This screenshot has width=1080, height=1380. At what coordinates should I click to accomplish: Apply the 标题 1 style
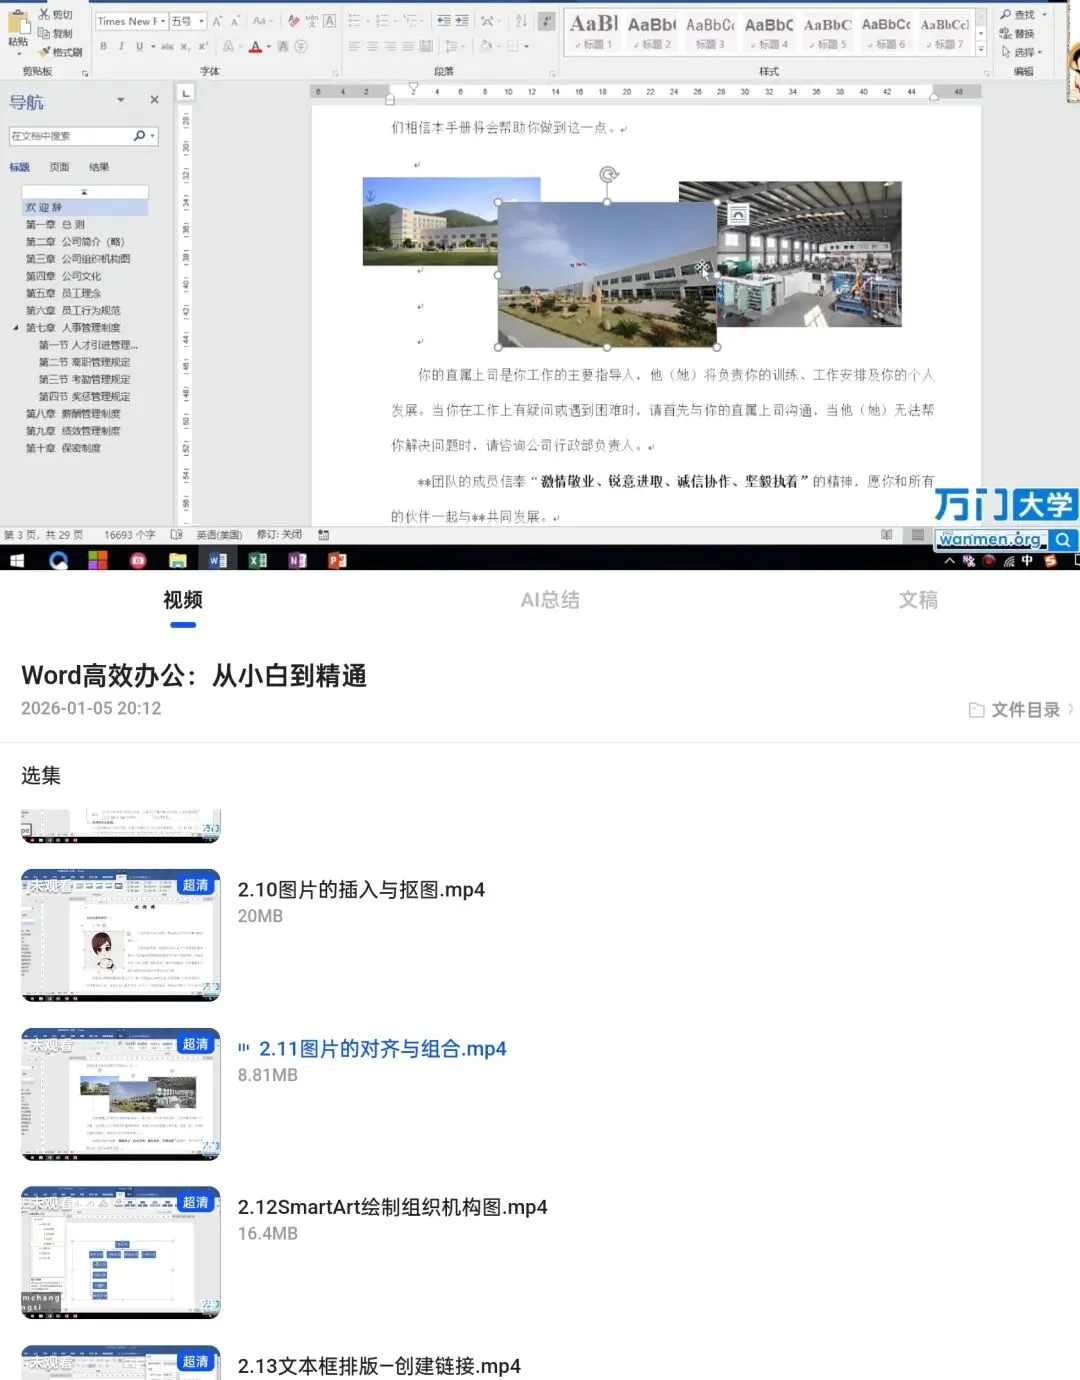[x=593, y=31]
